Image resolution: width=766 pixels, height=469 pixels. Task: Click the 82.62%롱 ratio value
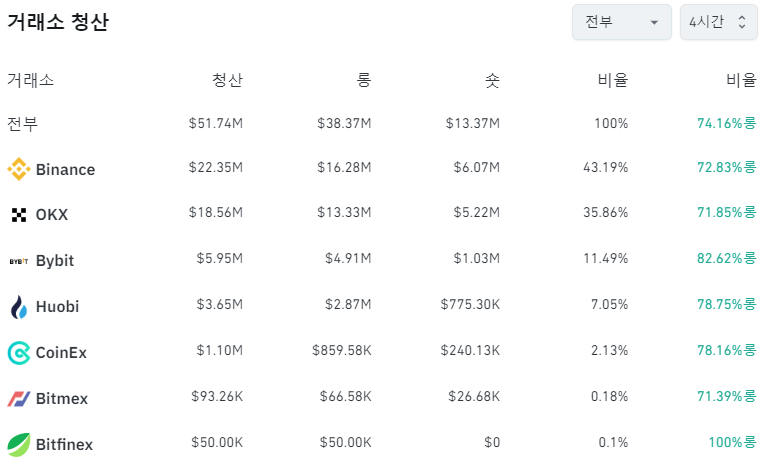726,258
